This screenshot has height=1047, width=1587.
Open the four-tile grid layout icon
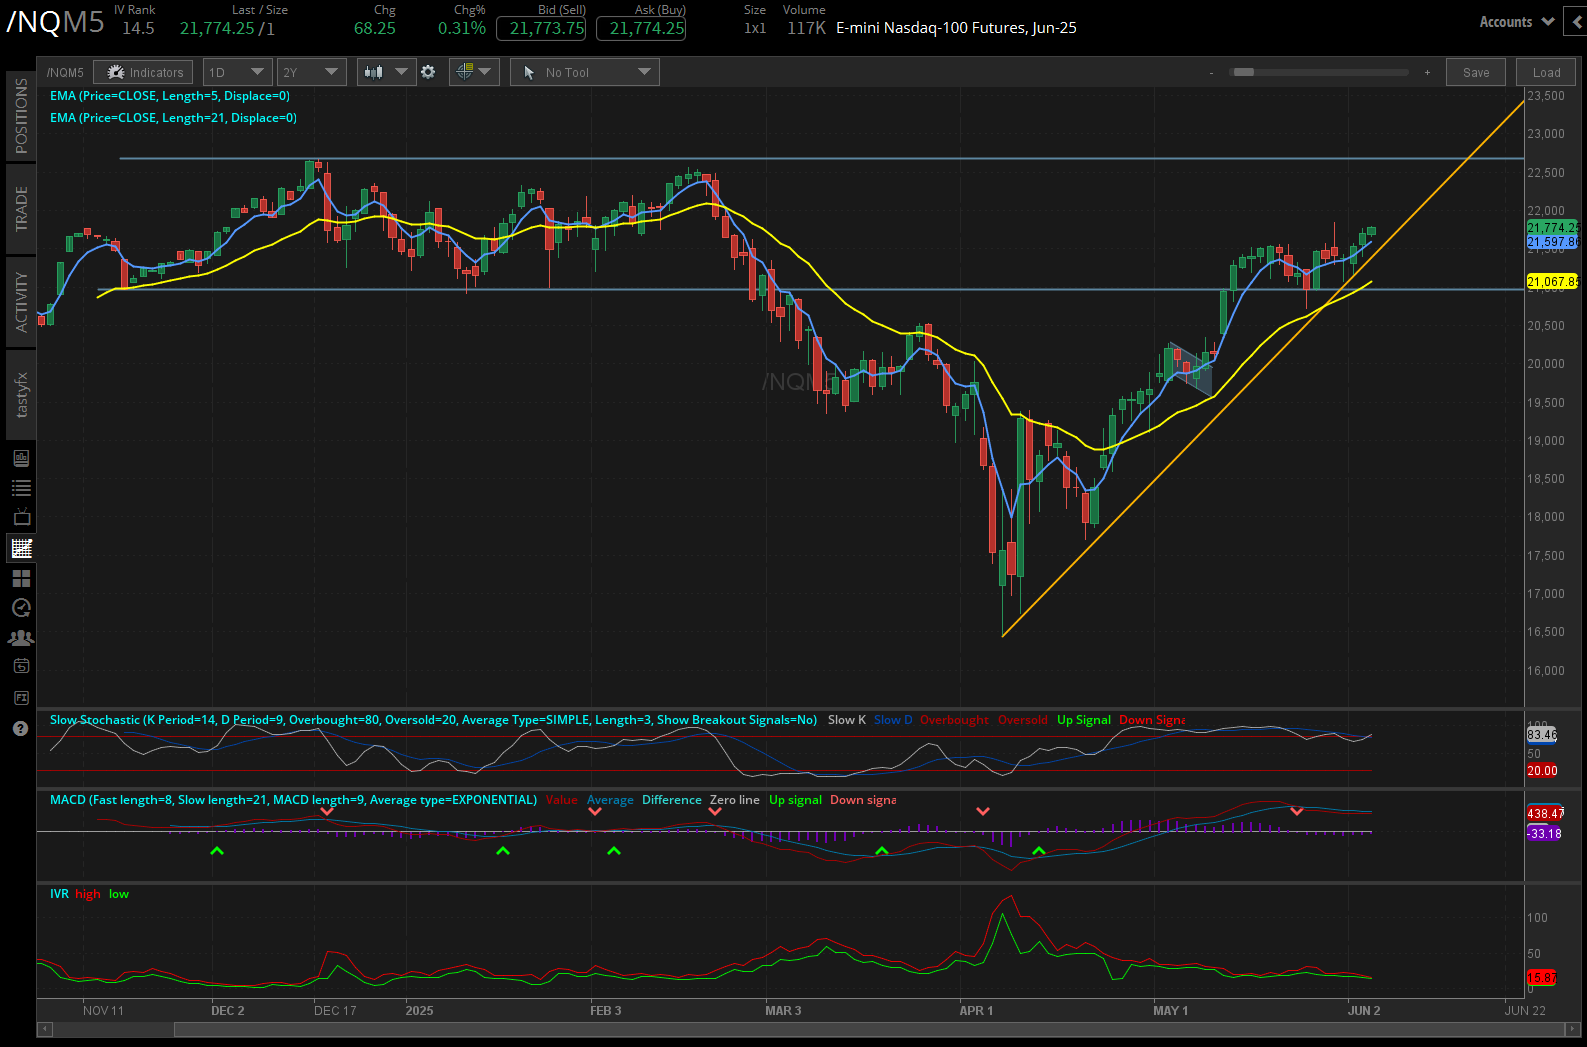coord(21,578)
